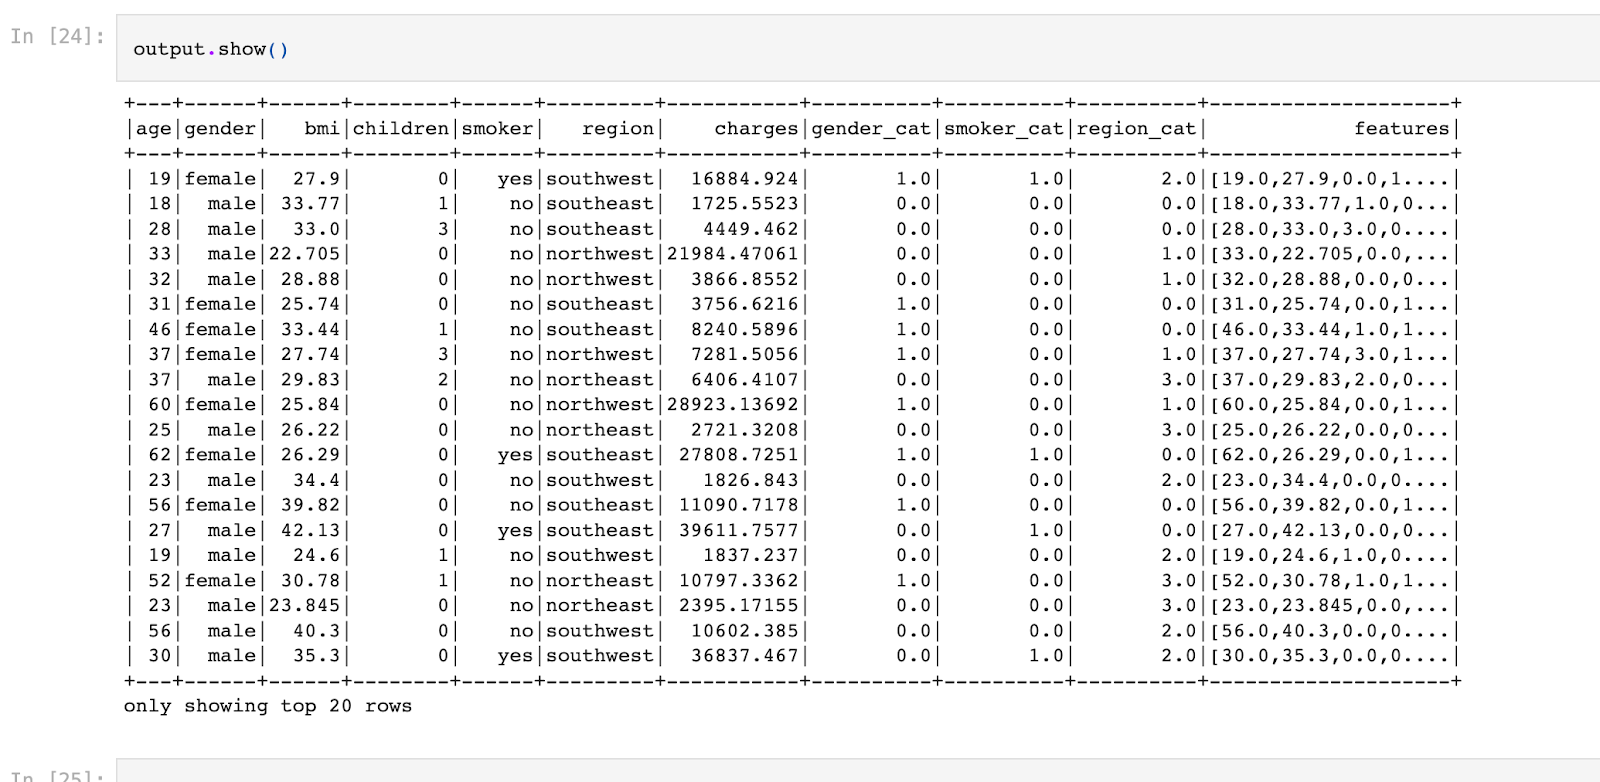The height and width of the screenshot is (782, 1600).
Task: Click the empty In [25] code cell
Action: click(x=800, y=772)
